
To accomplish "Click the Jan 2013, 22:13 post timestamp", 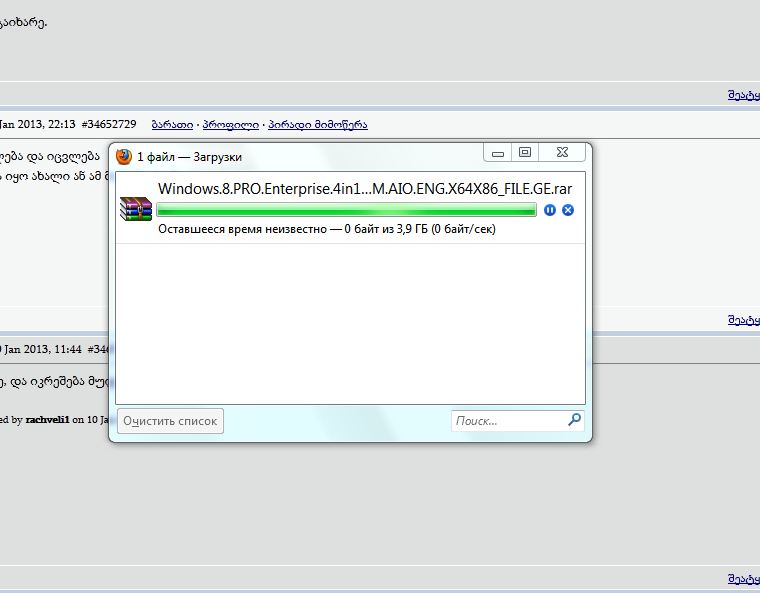I will [x=37, y=124].
